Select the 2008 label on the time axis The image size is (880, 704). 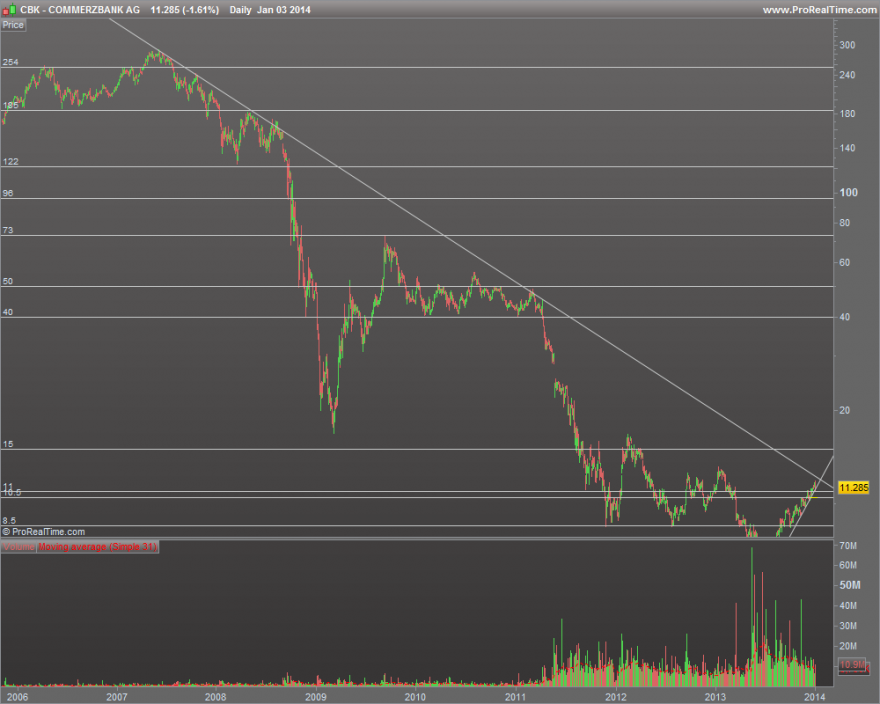pos(216,697)
